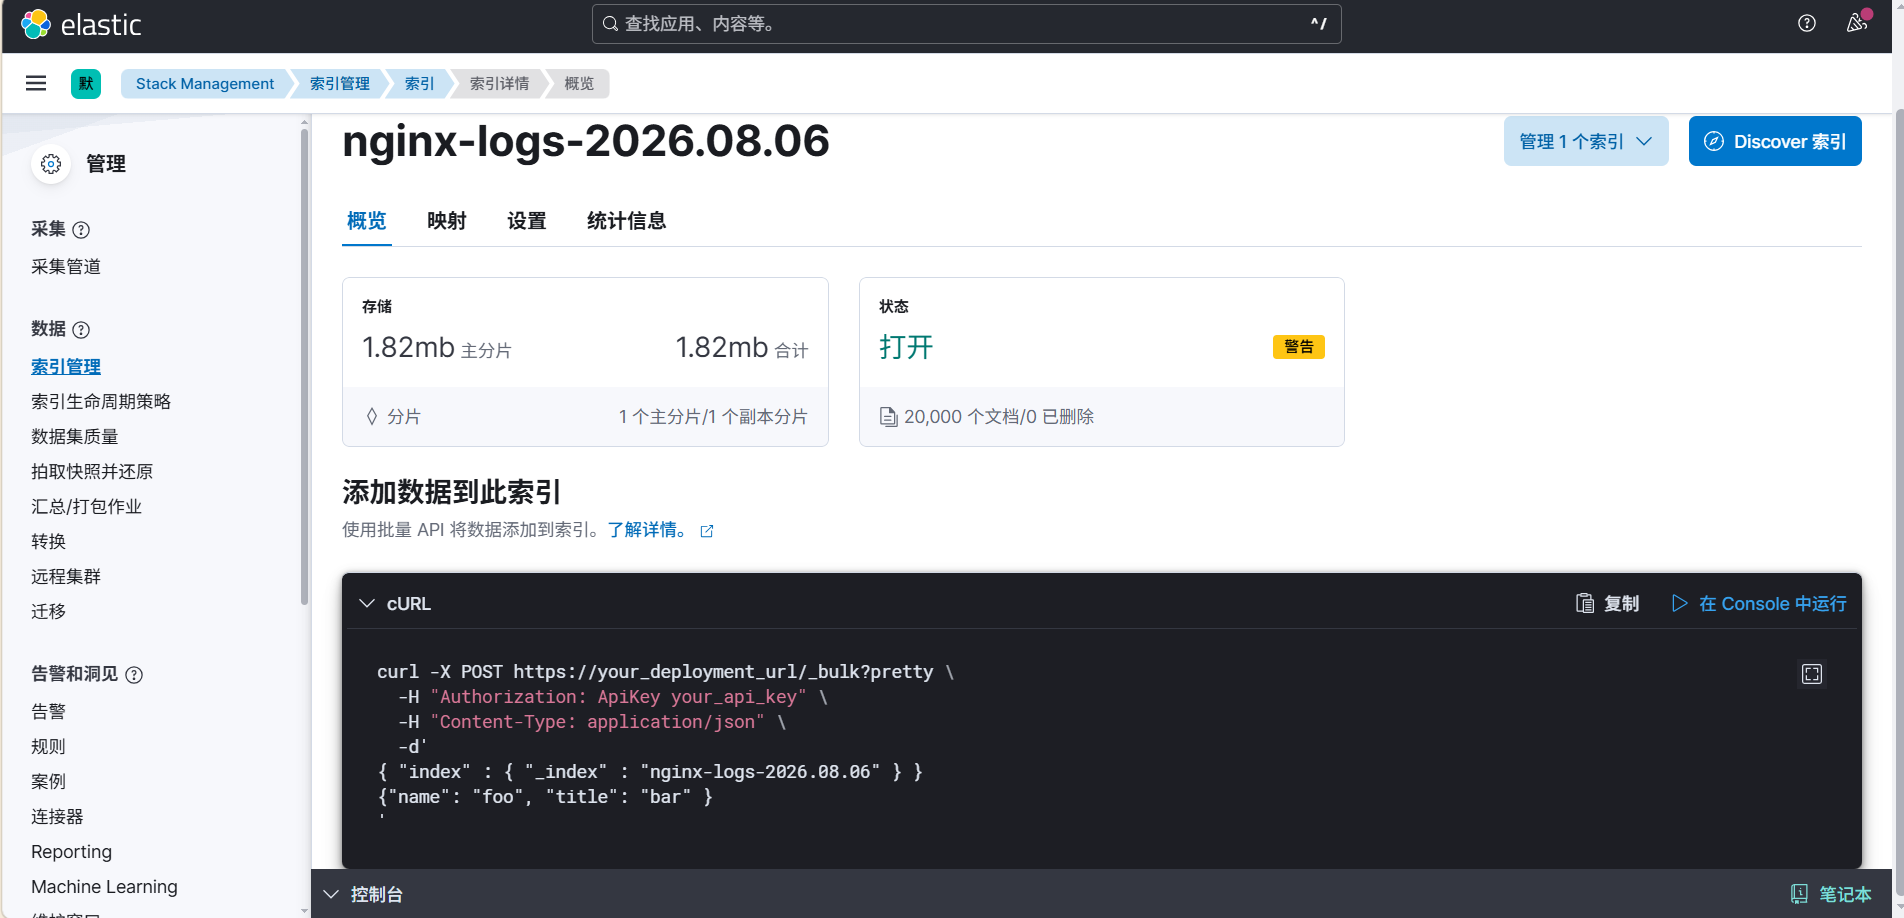This screenshot has height=918, width=1904.
Task: Copy the cURL code with 复制
Action: coord(1608,603)
